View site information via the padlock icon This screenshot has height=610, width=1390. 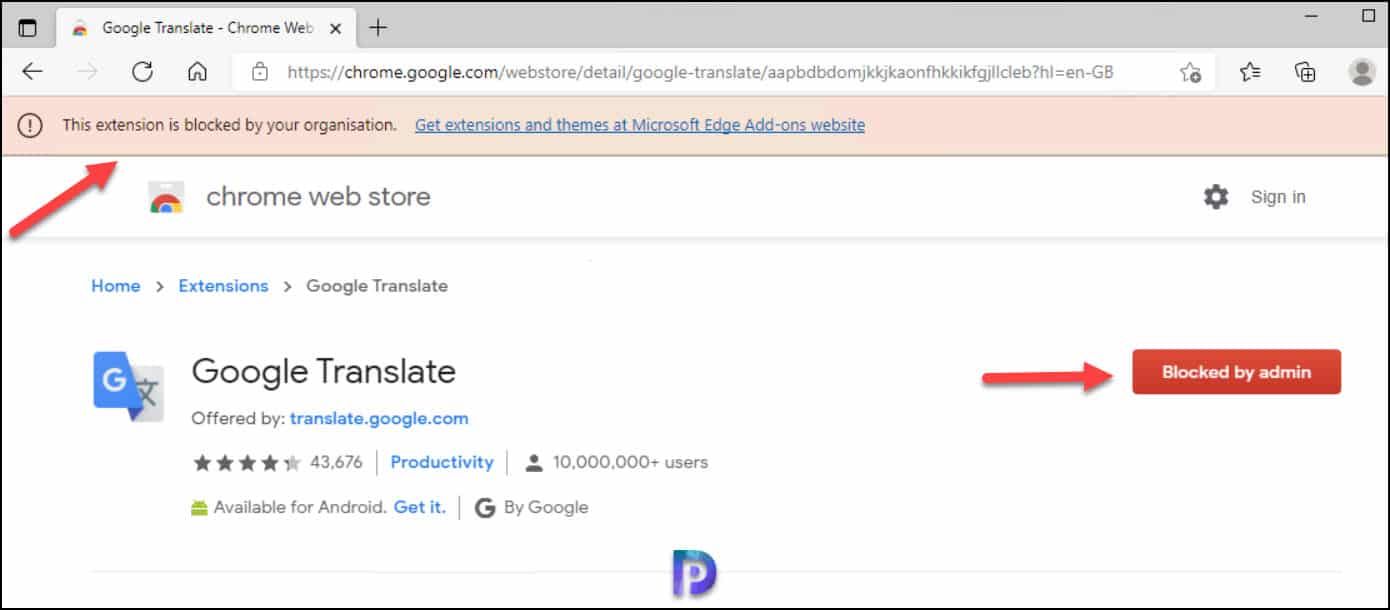point(260,71)
